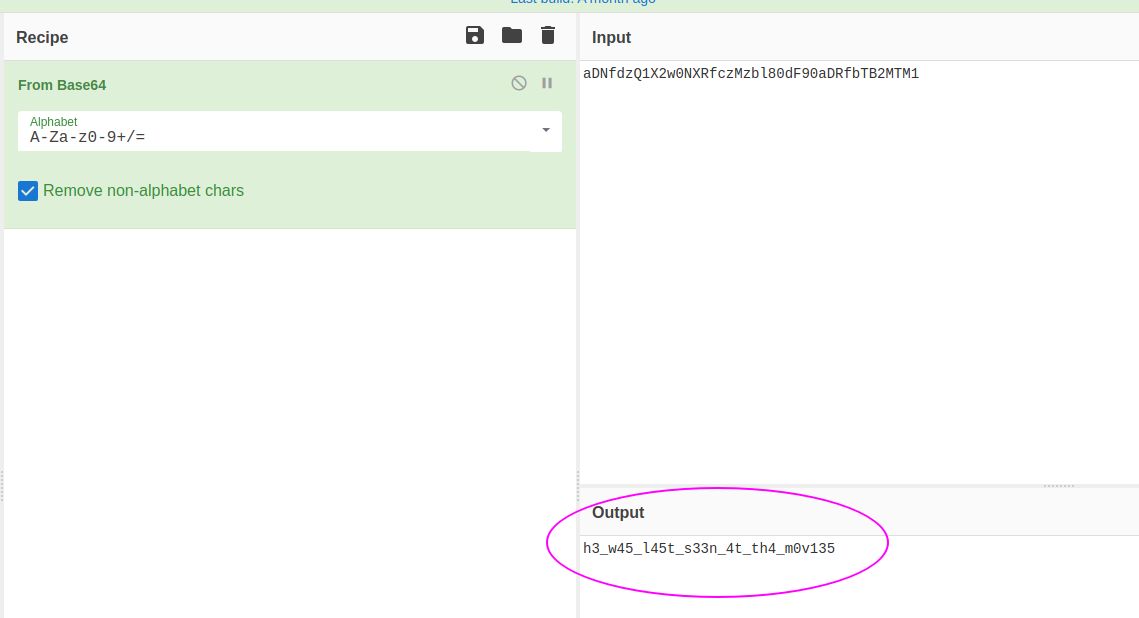This screenshot has height=618, width=1139.
Task: Save the current recipe
Action: tap(474, 36)
